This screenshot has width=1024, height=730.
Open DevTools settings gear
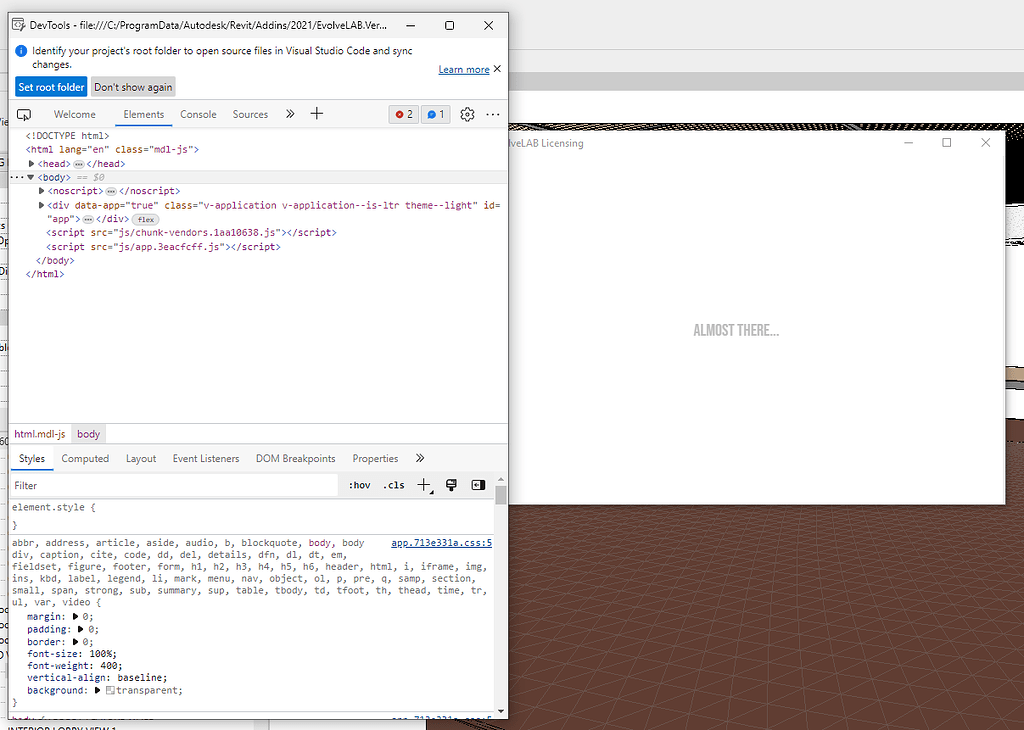pos(467,115)
